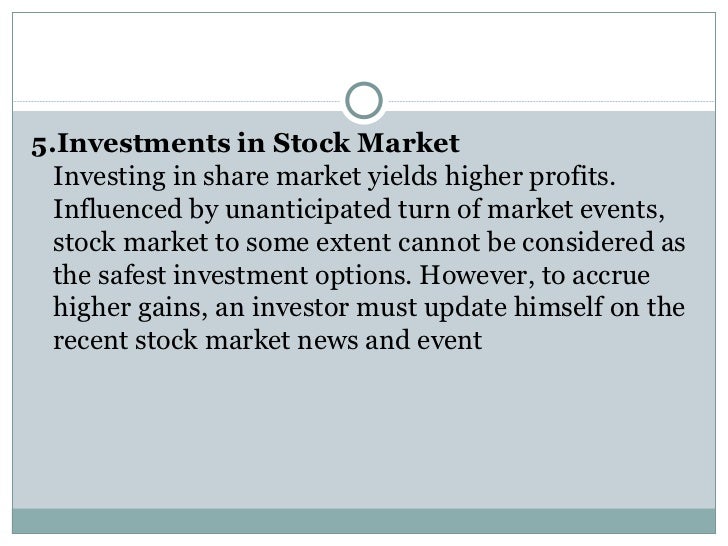Click the blank gray area below the paragraph
This screenshot has width=728, height=546.
364,429
